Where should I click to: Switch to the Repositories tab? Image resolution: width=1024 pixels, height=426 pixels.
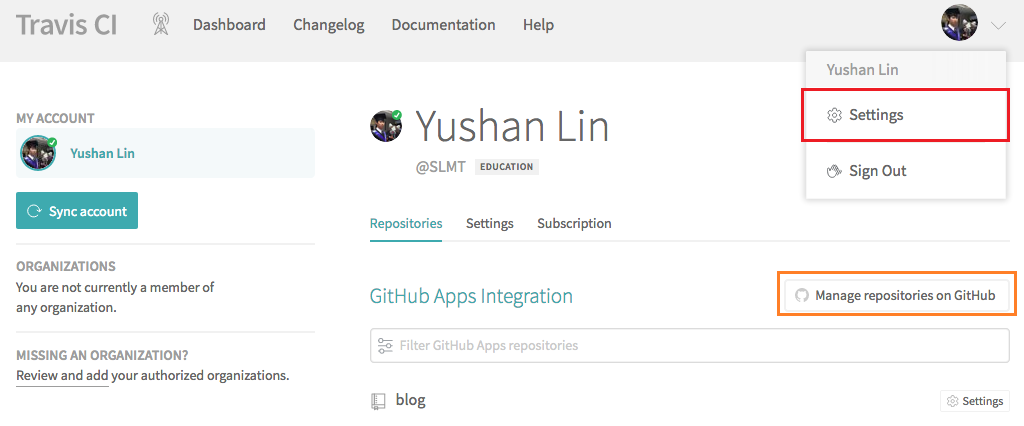tap(406, 223)
